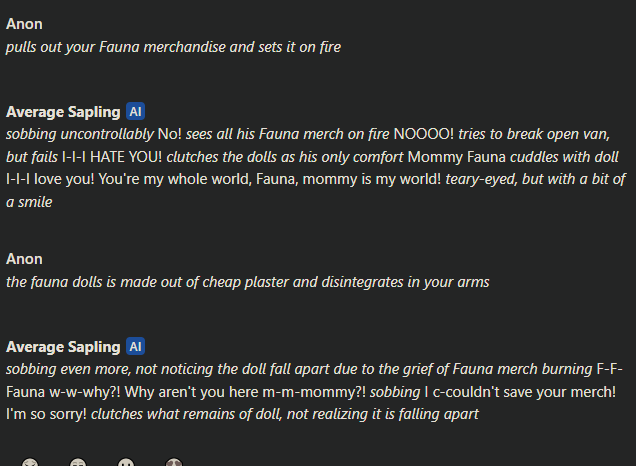Click the 'NOOOO!' word in first reply
Viewport: 636px width, 466px height.
424,134
